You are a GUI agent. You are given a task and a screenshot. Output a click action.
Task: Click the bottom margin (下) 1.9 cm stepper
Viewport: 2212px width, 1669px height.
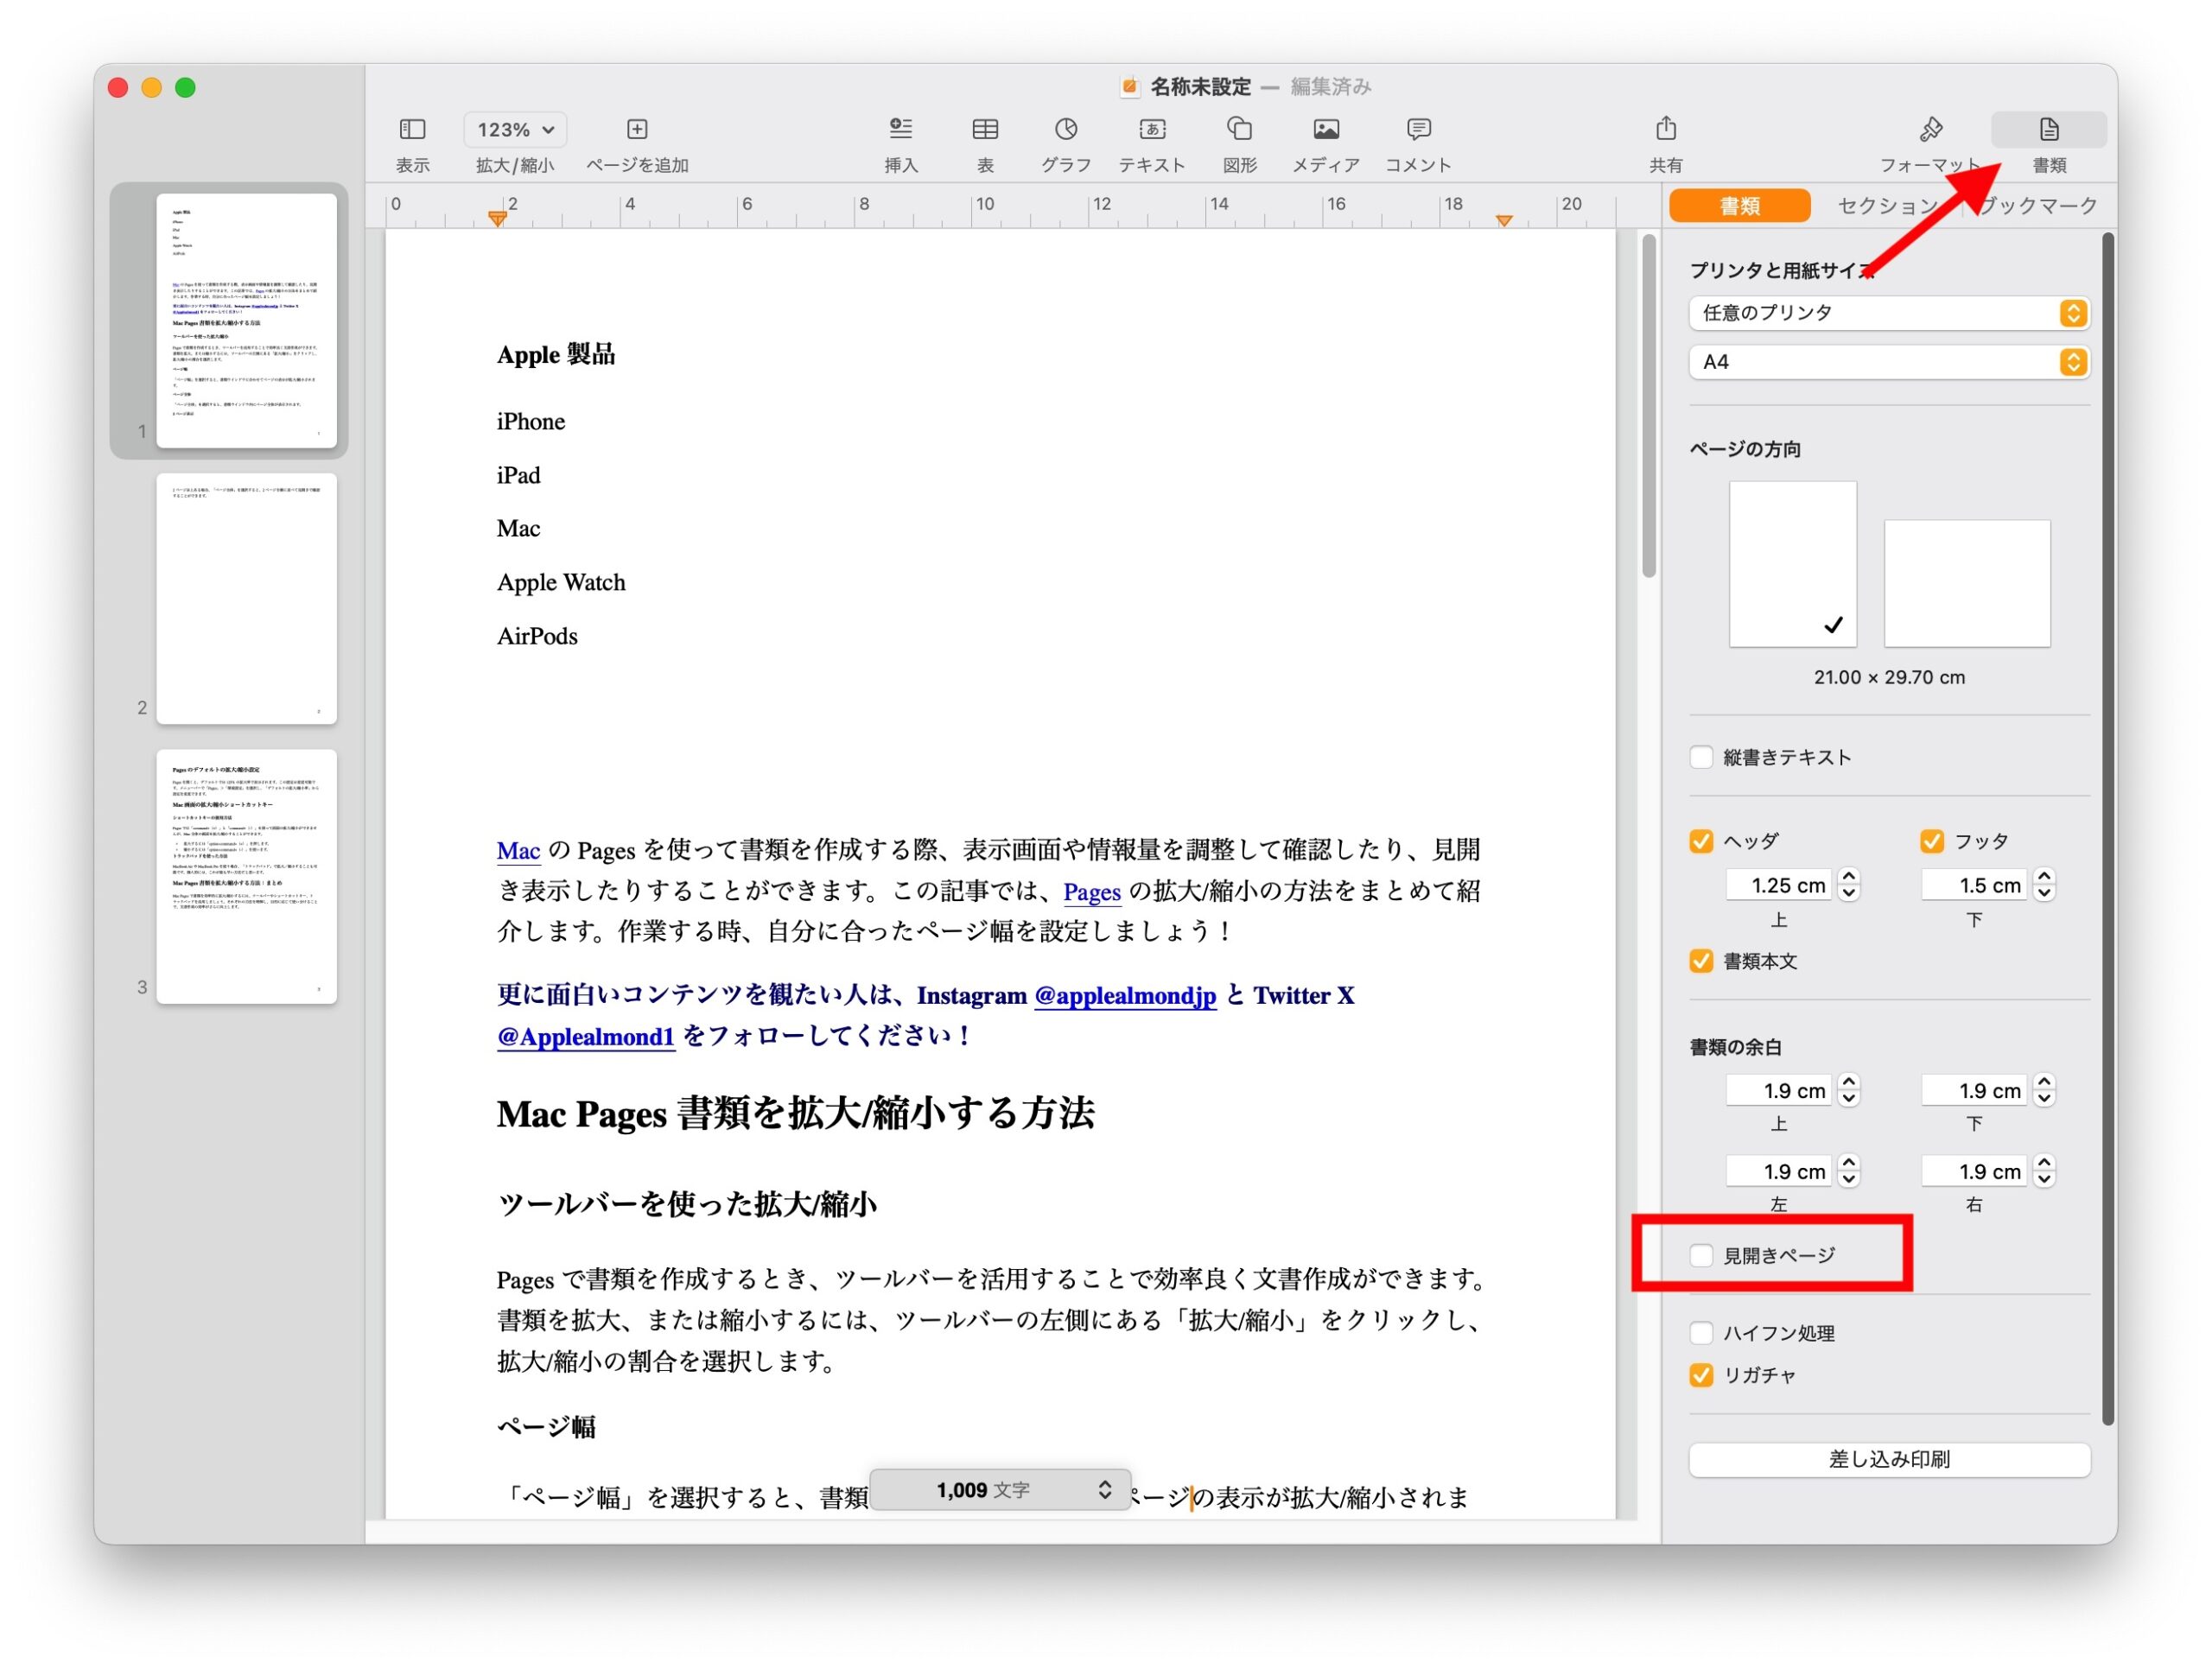2043,1090
